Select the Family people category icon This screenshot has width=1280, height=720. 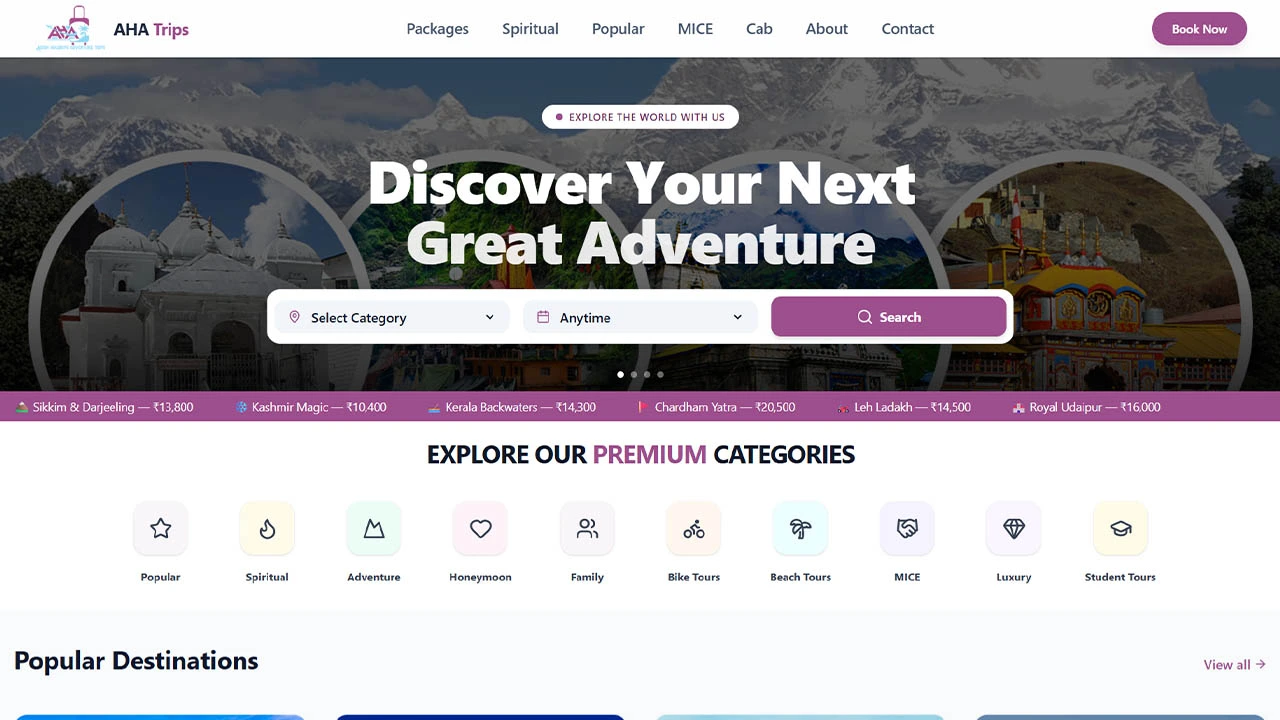[587, 528]
